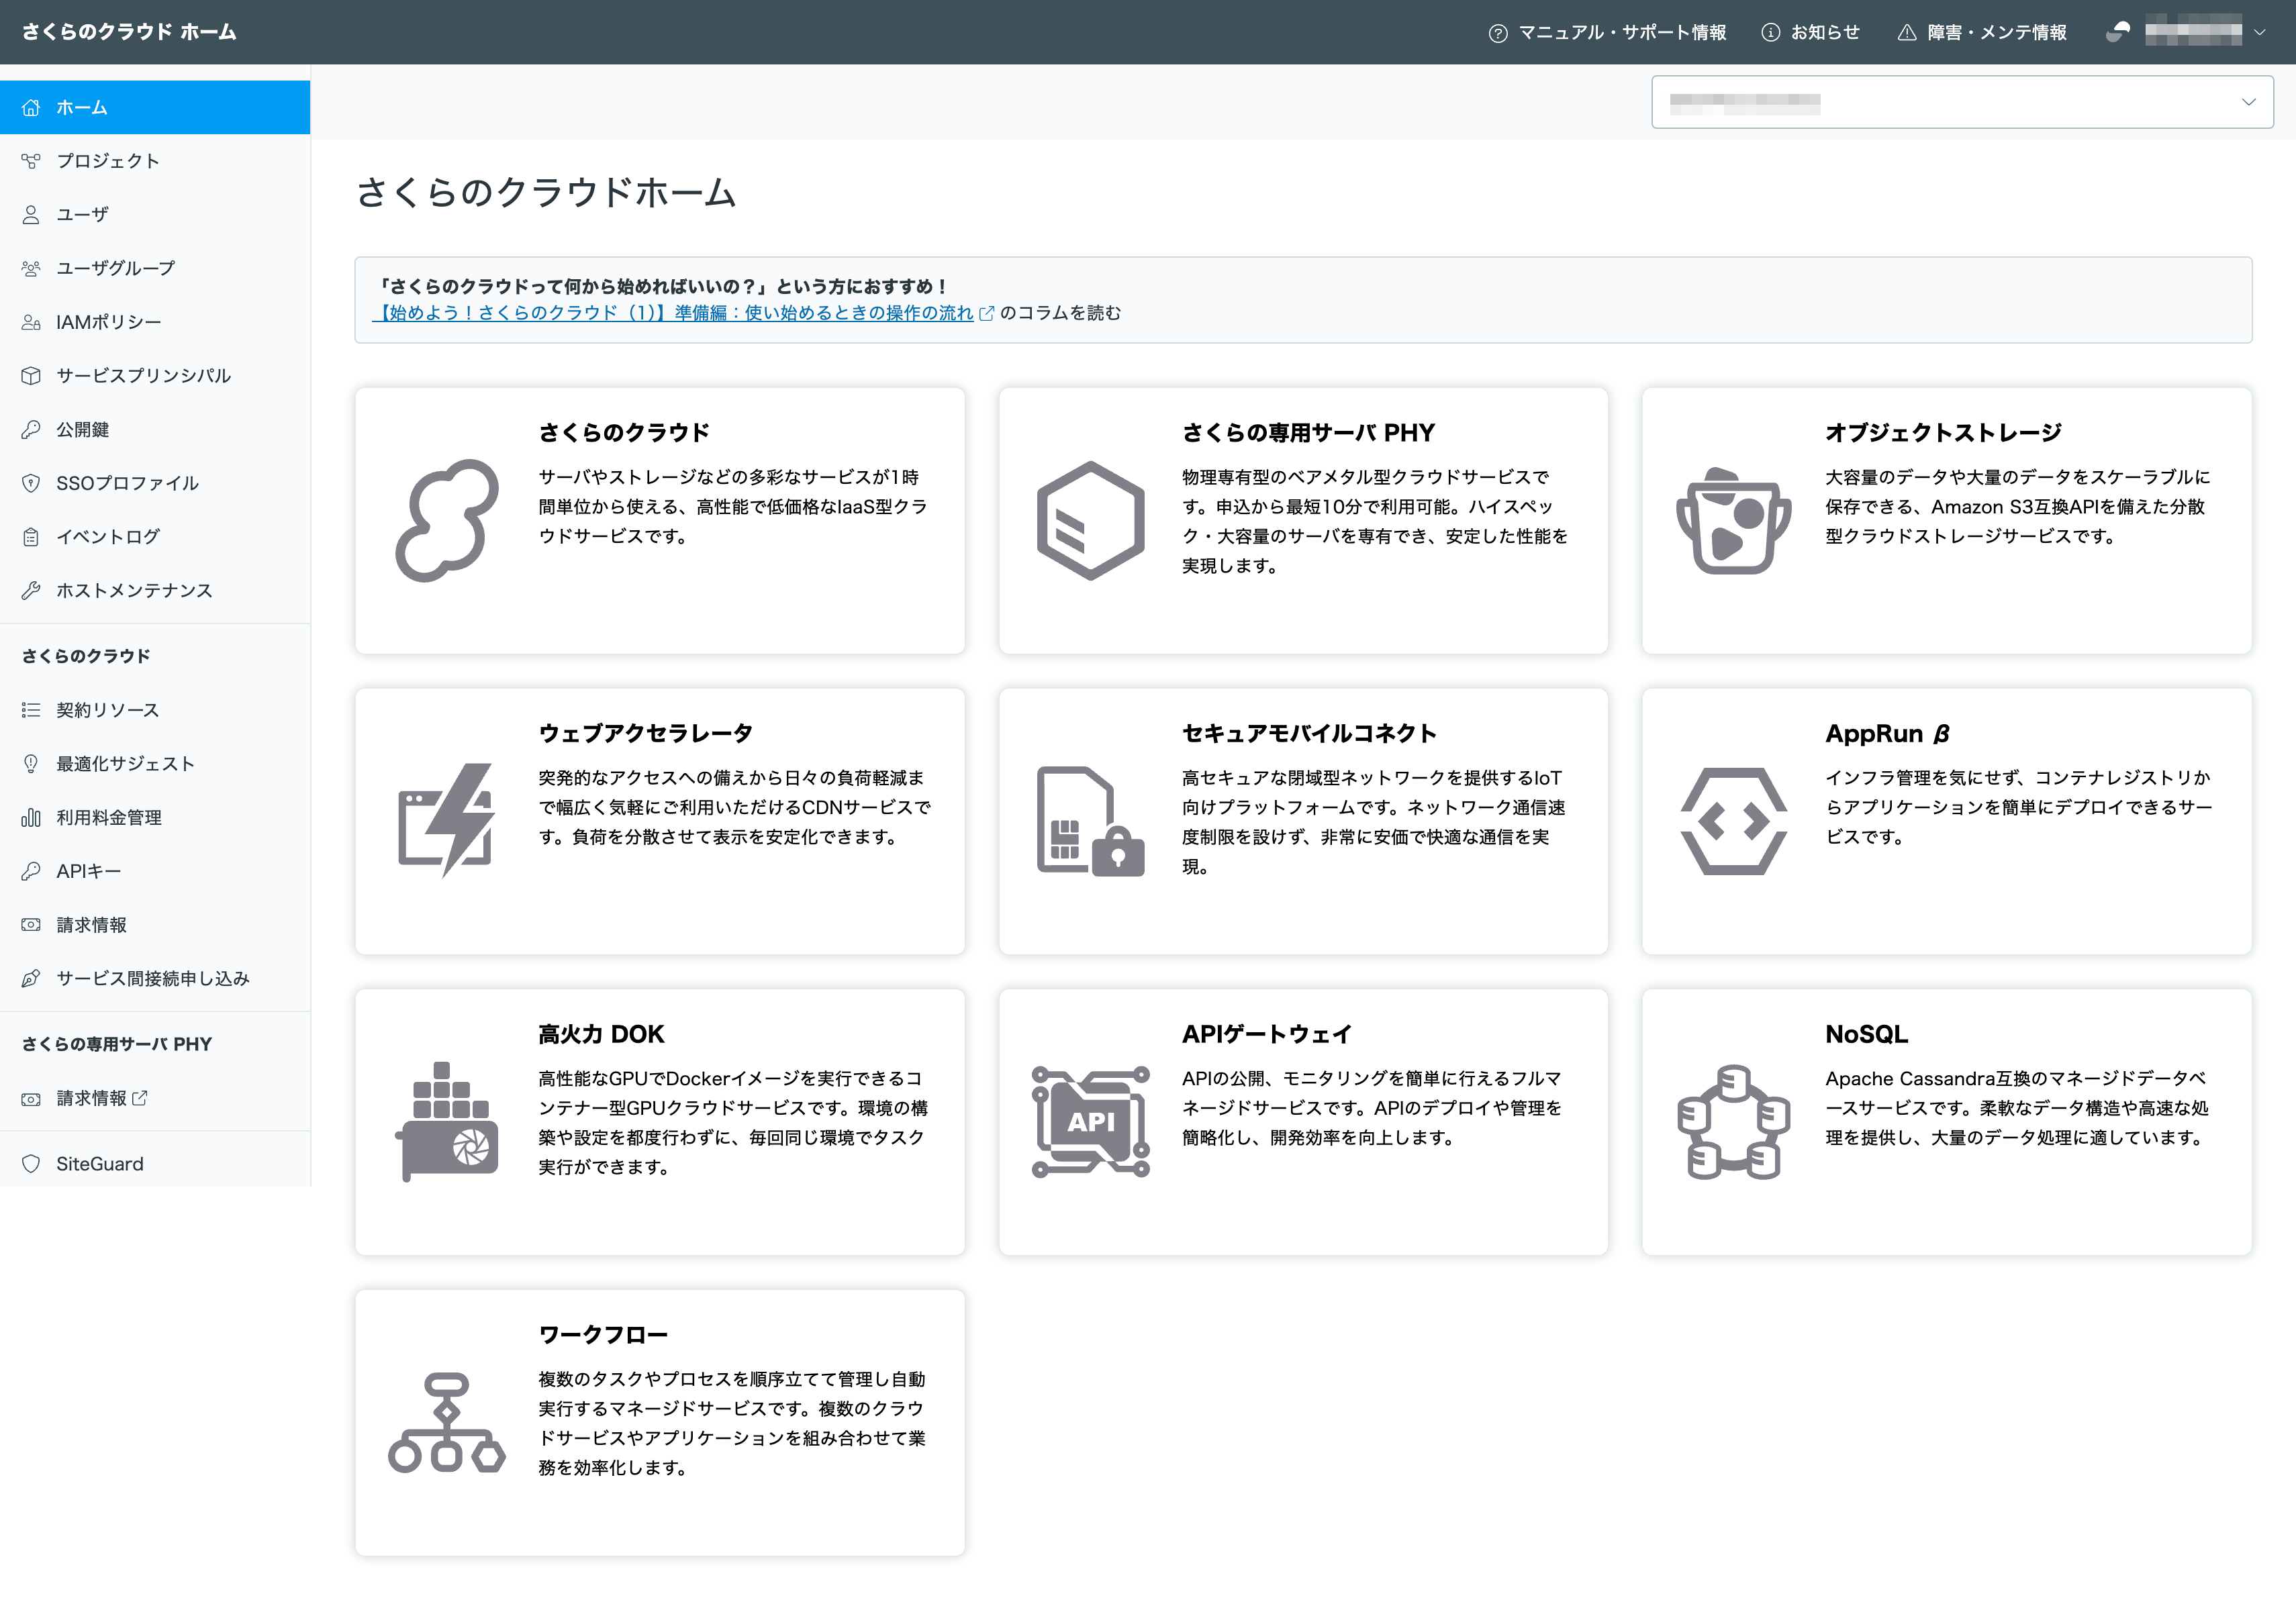This screenshot has width=2296, height=1600.
Task: Click the さくらのクラウド ホーム header title
Action: tap(129, 32)
